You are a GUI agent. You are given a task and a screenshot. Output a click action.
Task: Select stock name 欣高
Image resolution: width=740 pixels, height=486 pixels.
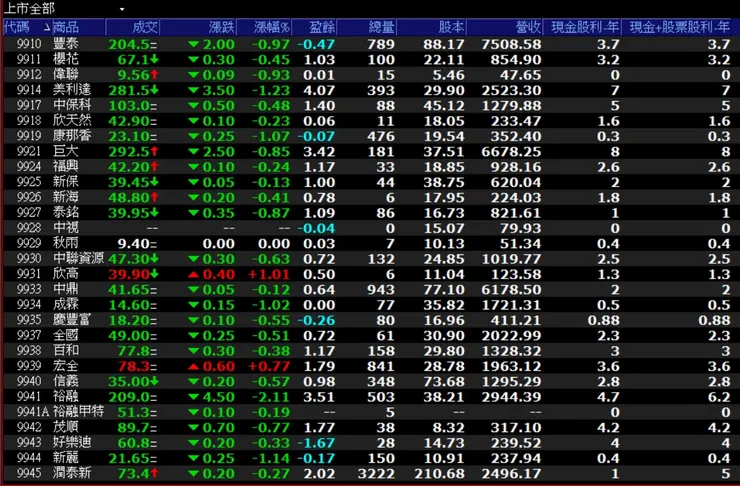(x=66, y=274)
